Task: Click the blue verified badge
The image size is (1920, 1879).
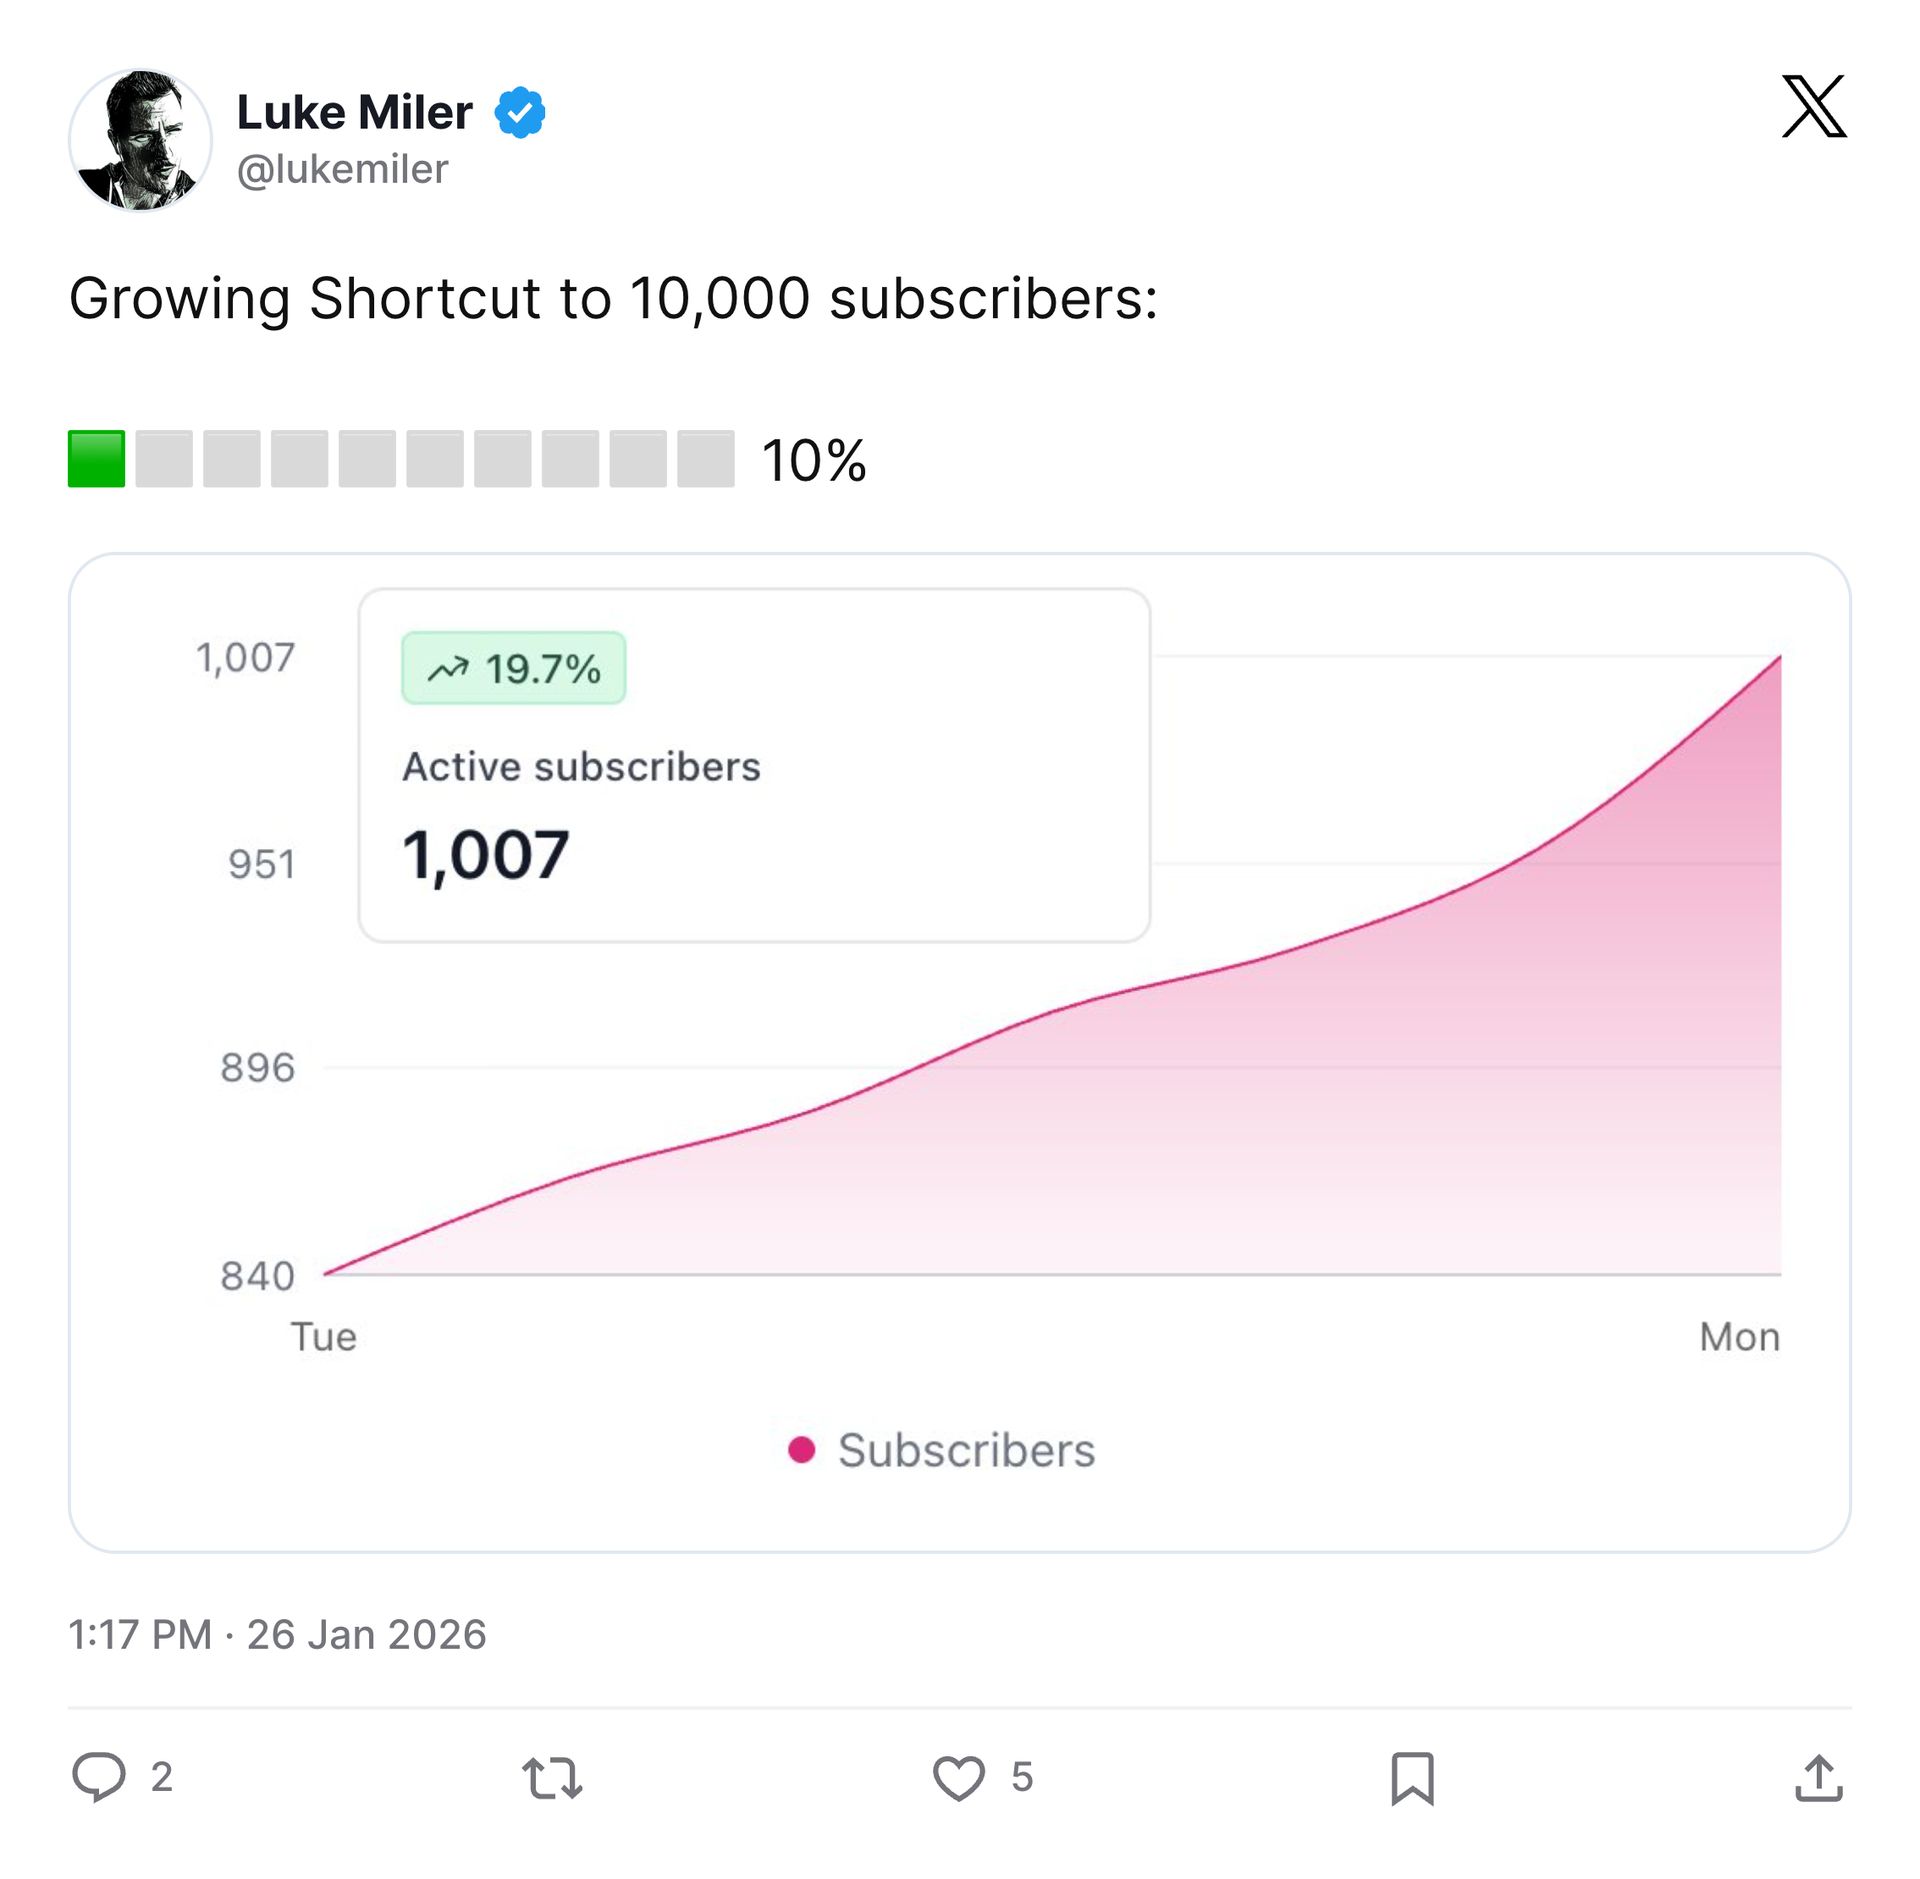Action: pos(520,112)
